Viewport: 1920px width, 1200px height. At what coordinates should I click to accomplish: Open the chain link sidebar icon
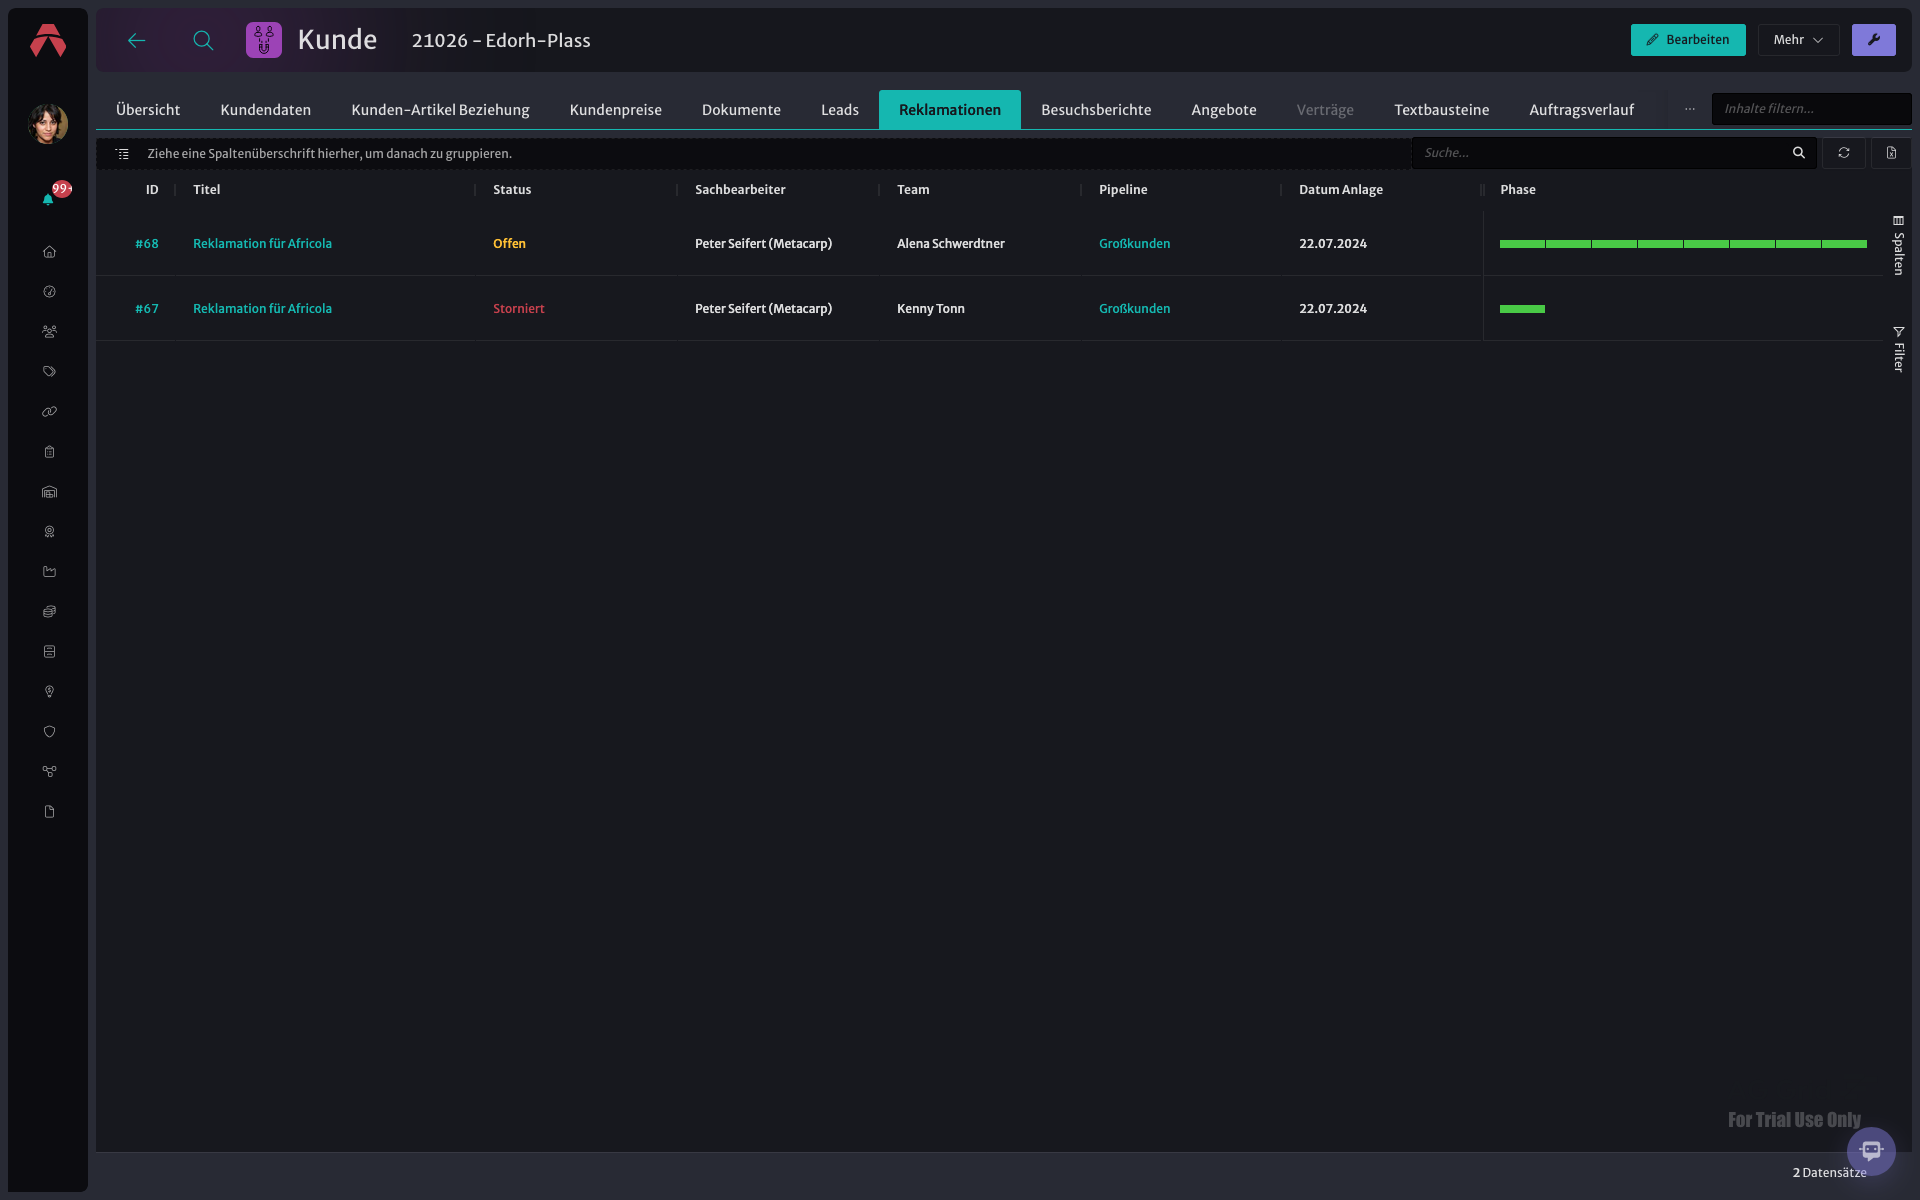(49, 412)
